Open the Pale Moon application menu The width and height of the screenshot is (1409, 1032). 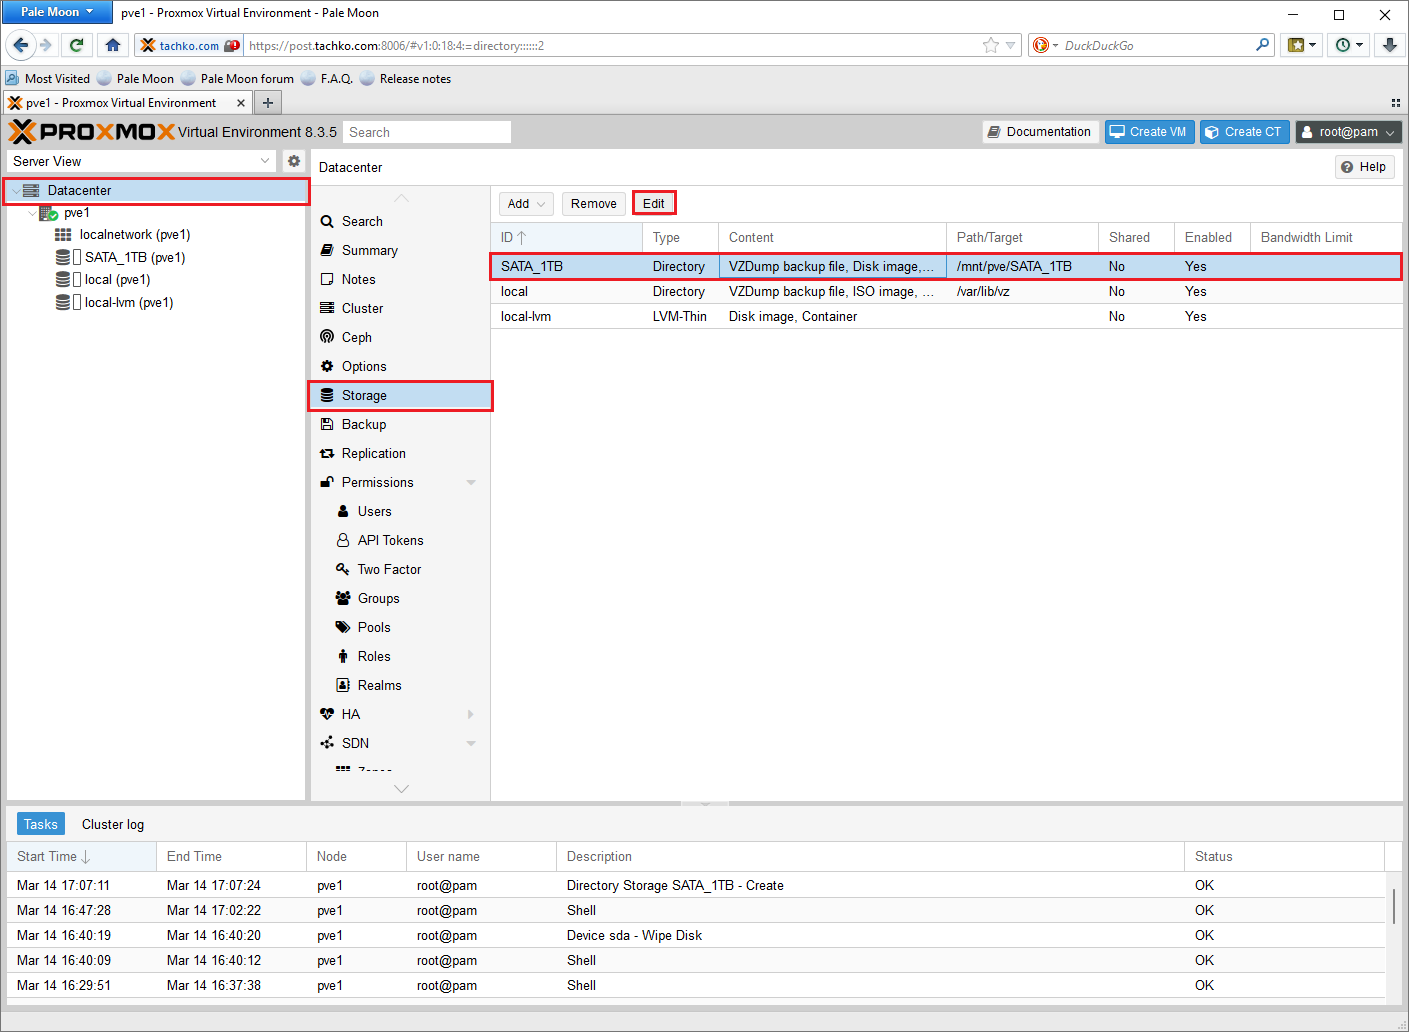point(58,12)
